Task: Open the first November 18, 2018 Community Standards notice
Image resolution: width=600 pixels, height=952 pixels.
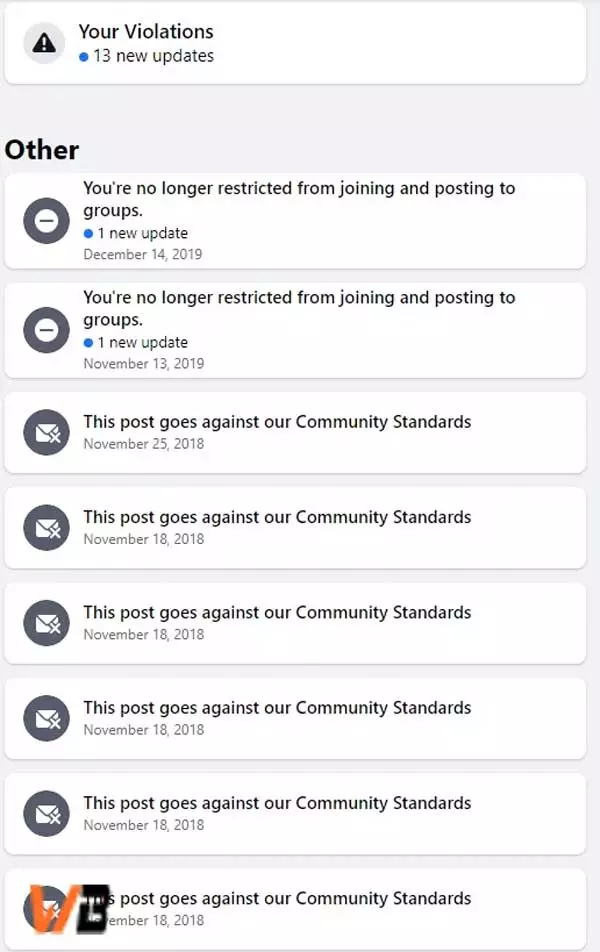Action: (x=295, y=528)
